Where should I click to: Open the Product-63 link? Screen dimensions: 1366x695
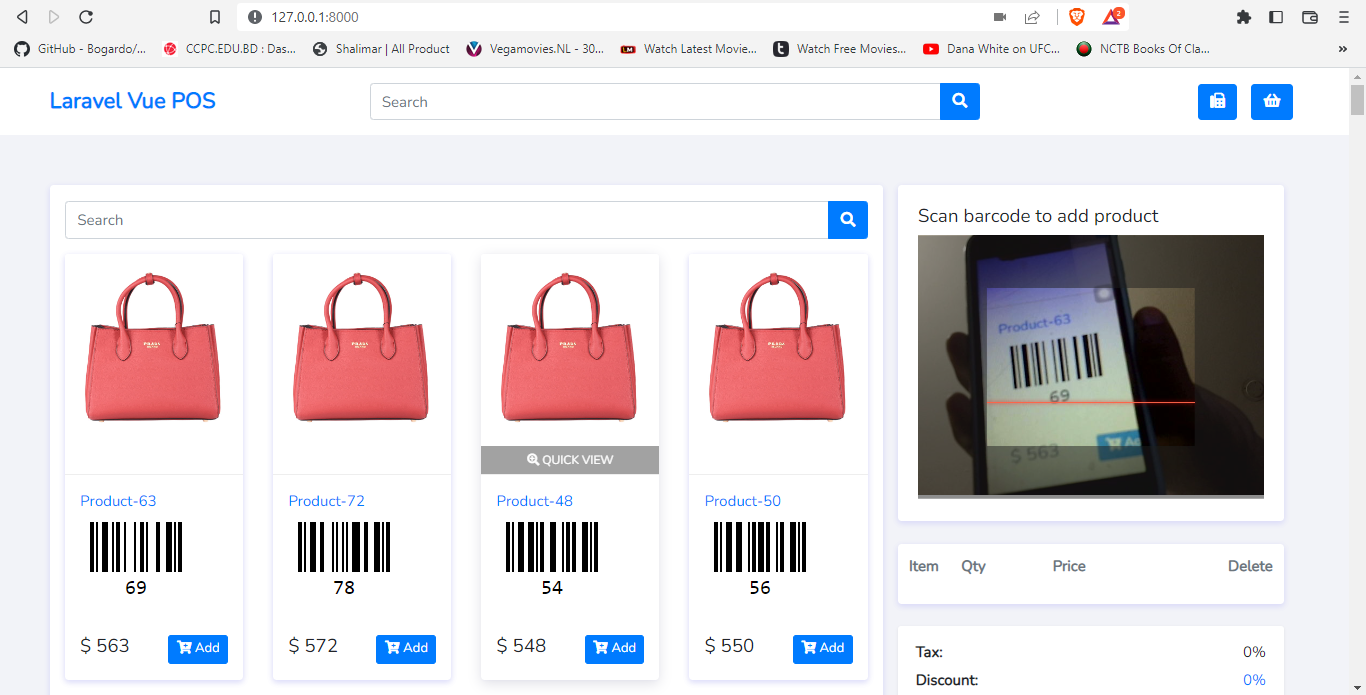[118, 501]
